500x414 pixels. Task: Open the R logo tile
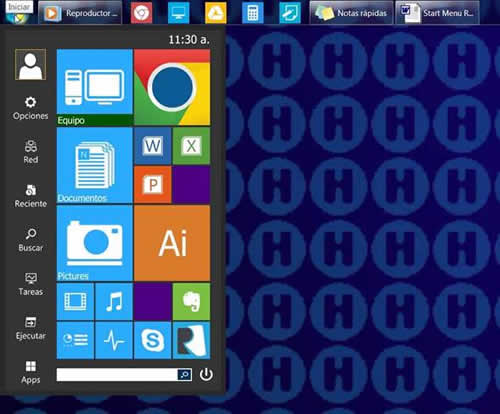point(191,340)
